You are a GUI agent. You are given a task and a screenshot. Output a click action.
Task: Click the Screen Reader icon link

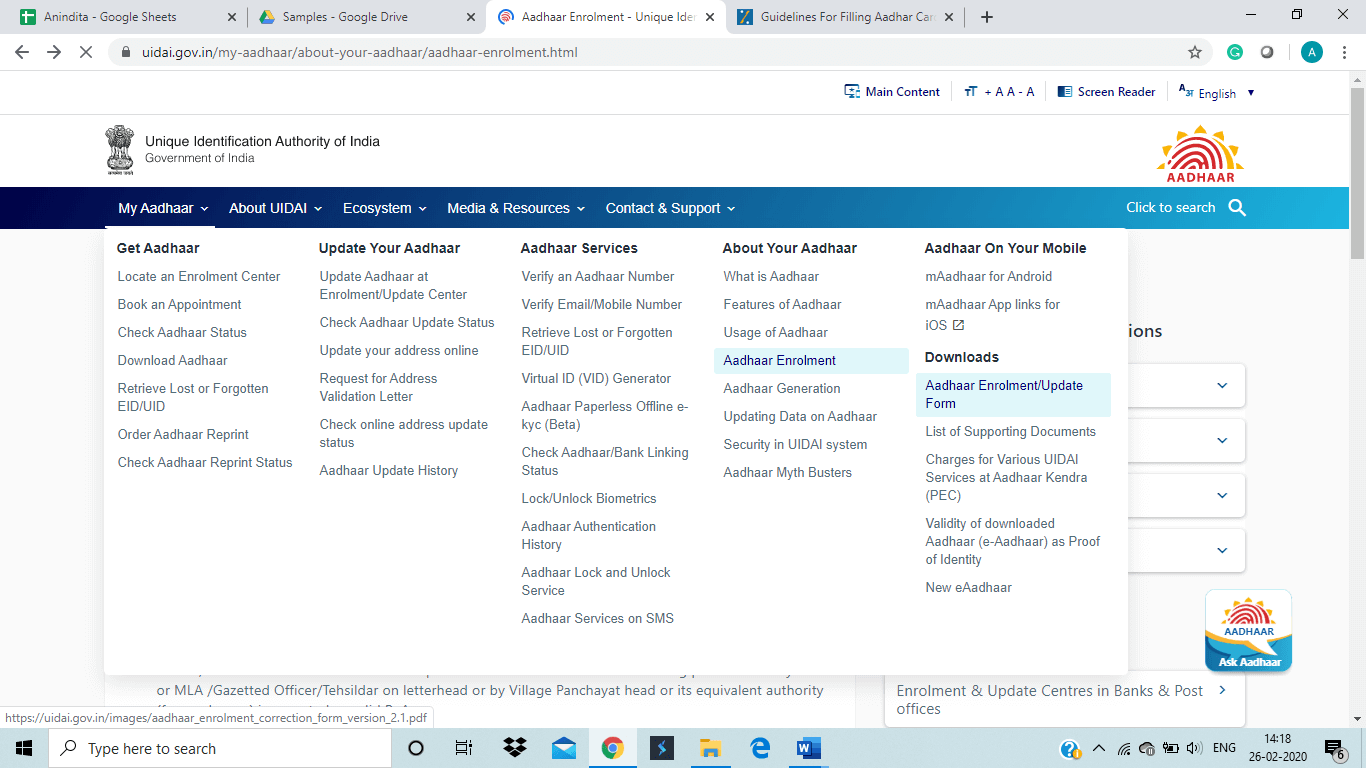(1106, 92)
